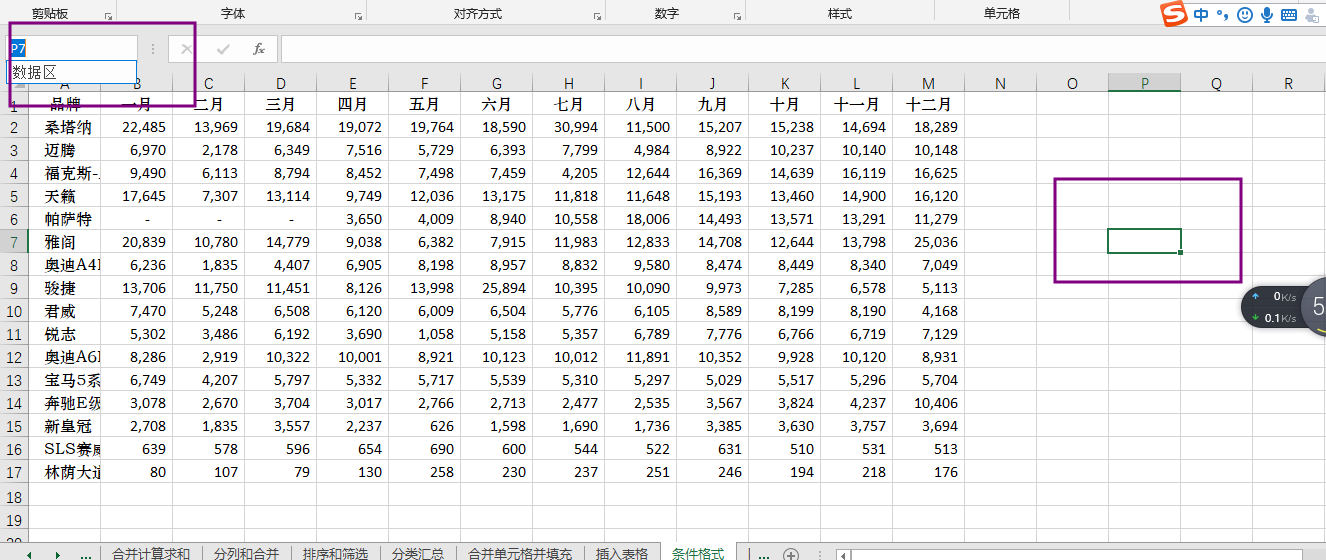Go to the next sheet tab arrow

(x=57, y=554)
